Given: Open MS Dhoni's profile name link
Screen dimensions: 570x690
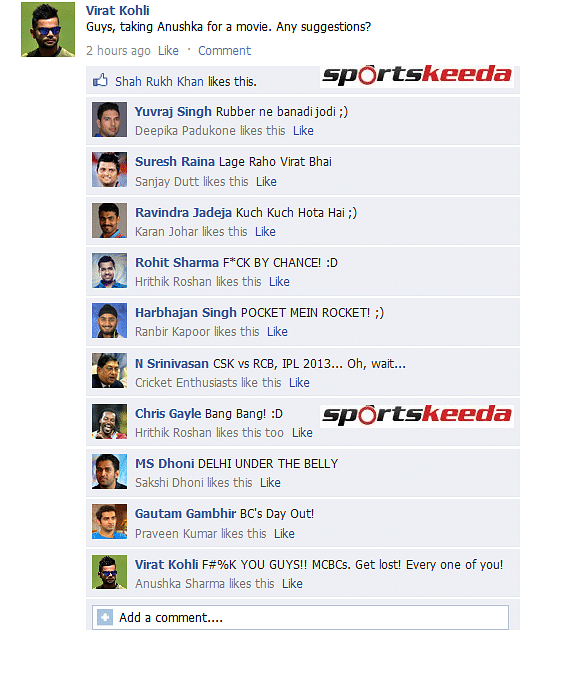Looking at the screenshot, I should coord(165,463).
